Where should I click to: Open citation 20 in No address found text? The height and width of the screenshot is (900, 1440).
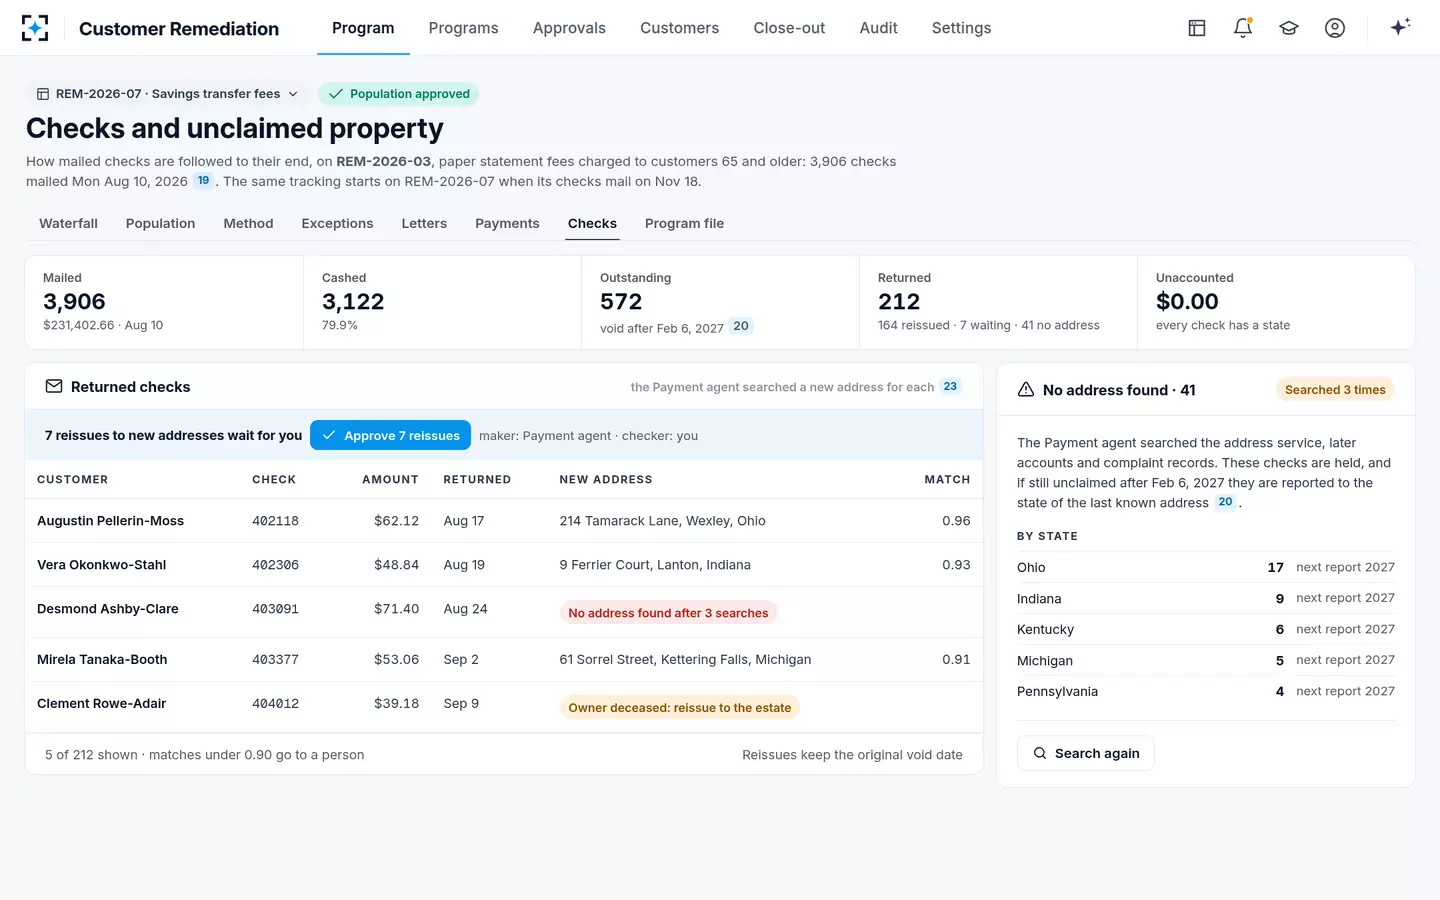1225,502
